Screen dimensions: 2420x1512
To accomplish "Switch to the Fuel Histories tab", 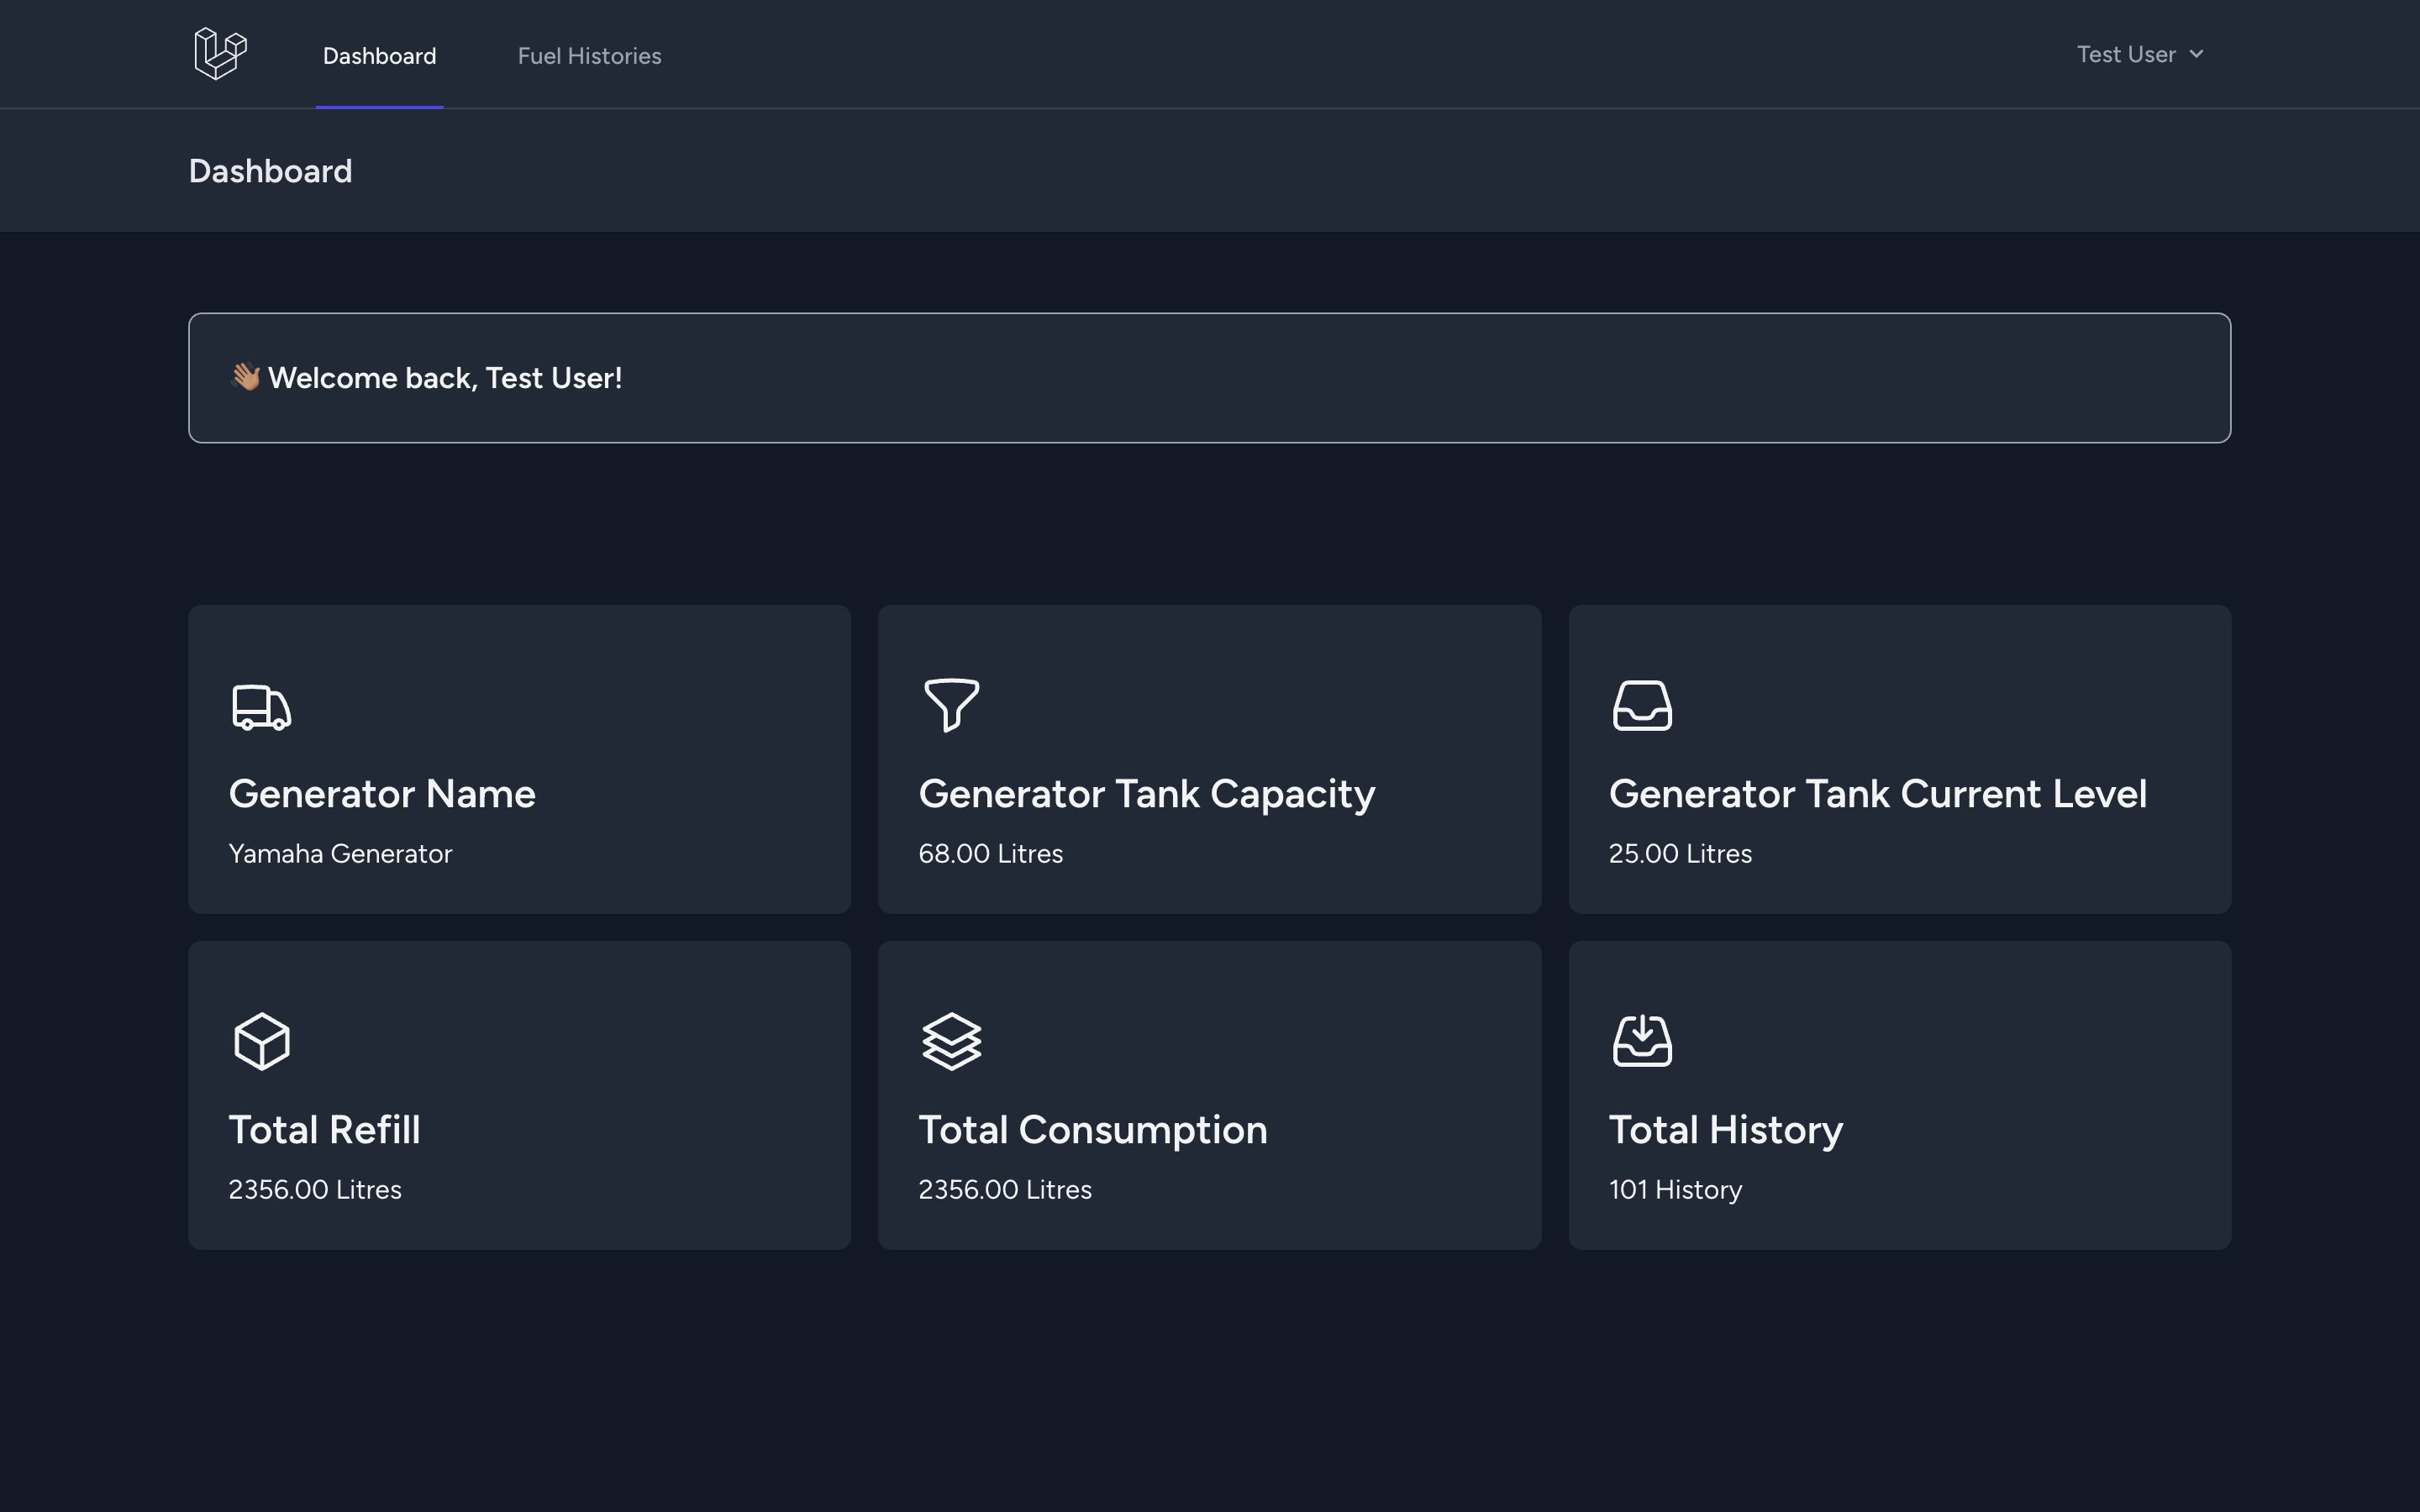I will click(x=589, y=56).
